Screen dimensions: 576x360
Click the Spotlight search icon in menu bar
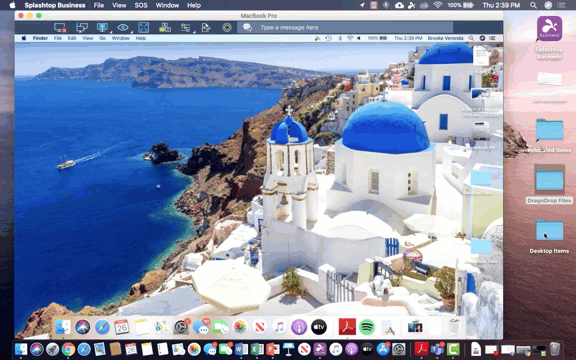click(533, 5)
